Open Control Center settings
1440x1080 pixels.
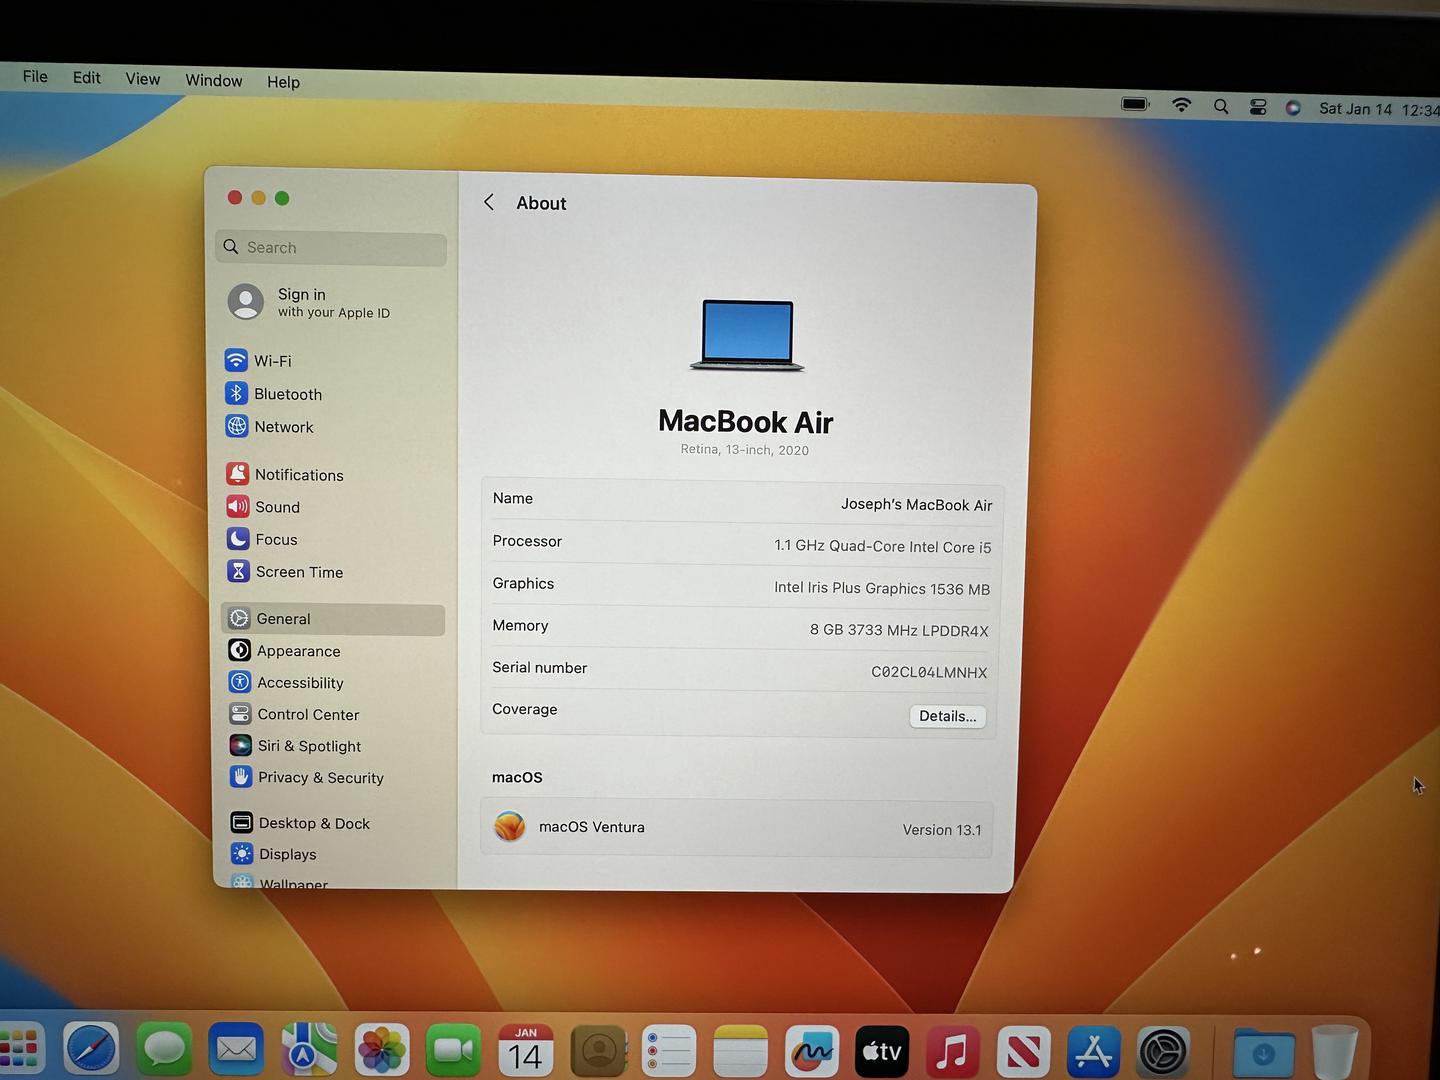click(x=294, y=714)
